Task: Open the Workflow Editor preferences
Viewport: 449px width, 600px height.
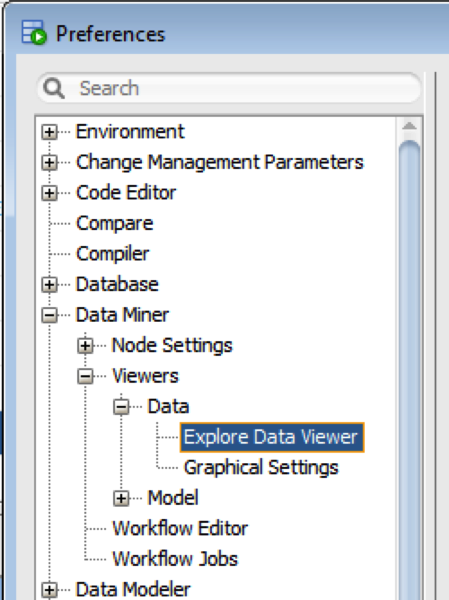Action: [x=180, y=528]
